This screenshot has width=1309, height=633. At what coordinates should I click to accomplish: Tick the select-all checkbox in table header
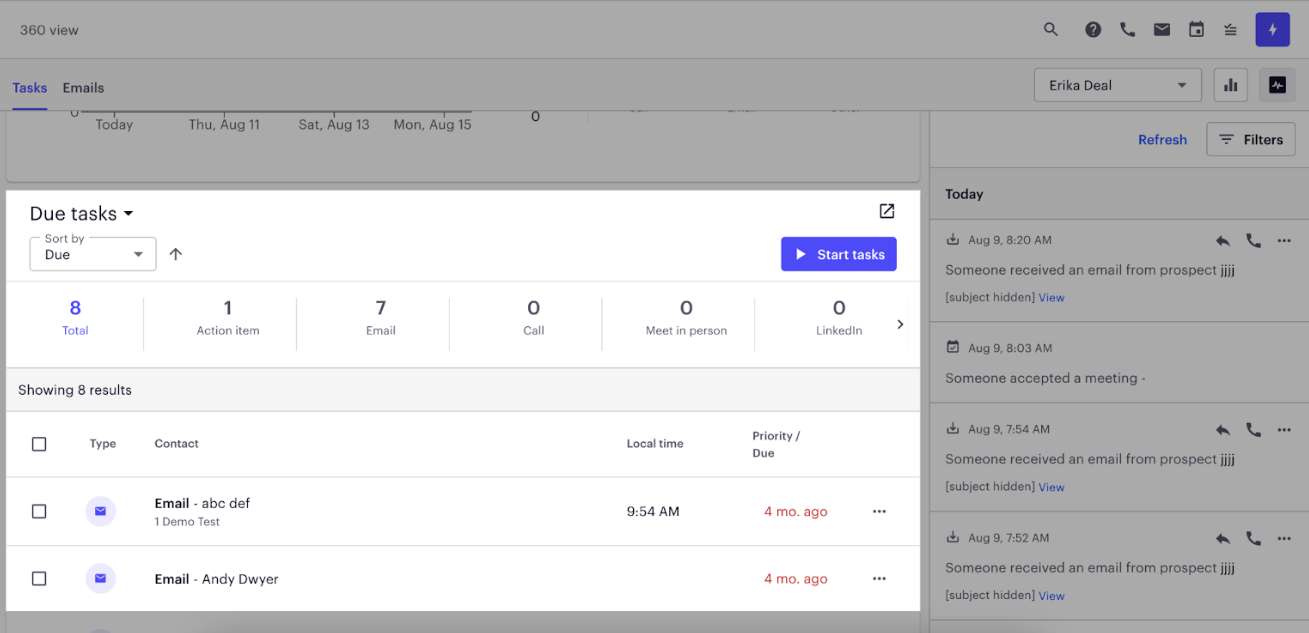pyautogui.click(x=39, y=444)
